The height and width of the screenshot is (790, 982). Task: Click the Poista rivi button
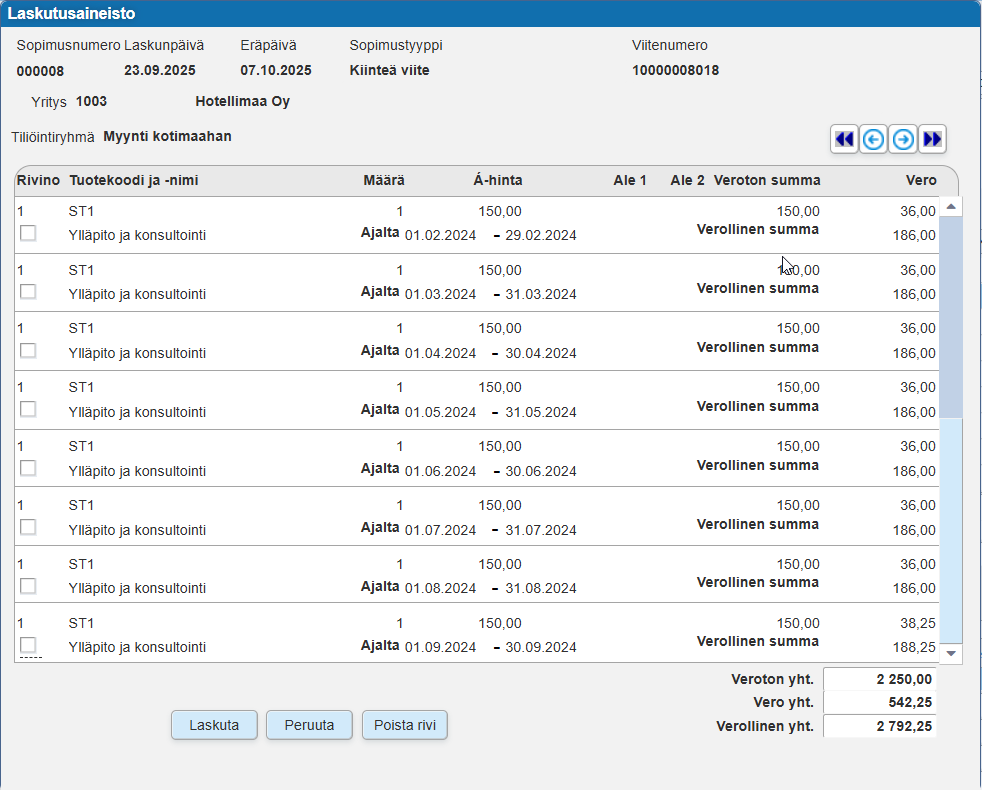coord(405,725)
